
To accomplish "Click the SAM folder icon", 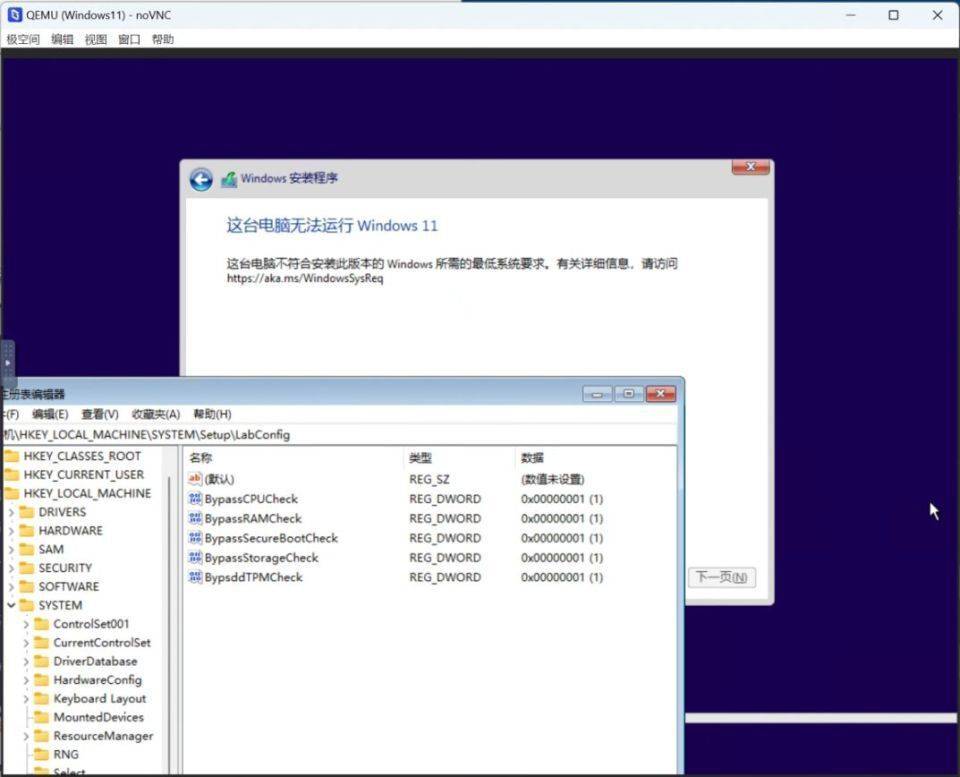I will pyautogui.click(x=27, y=549).
